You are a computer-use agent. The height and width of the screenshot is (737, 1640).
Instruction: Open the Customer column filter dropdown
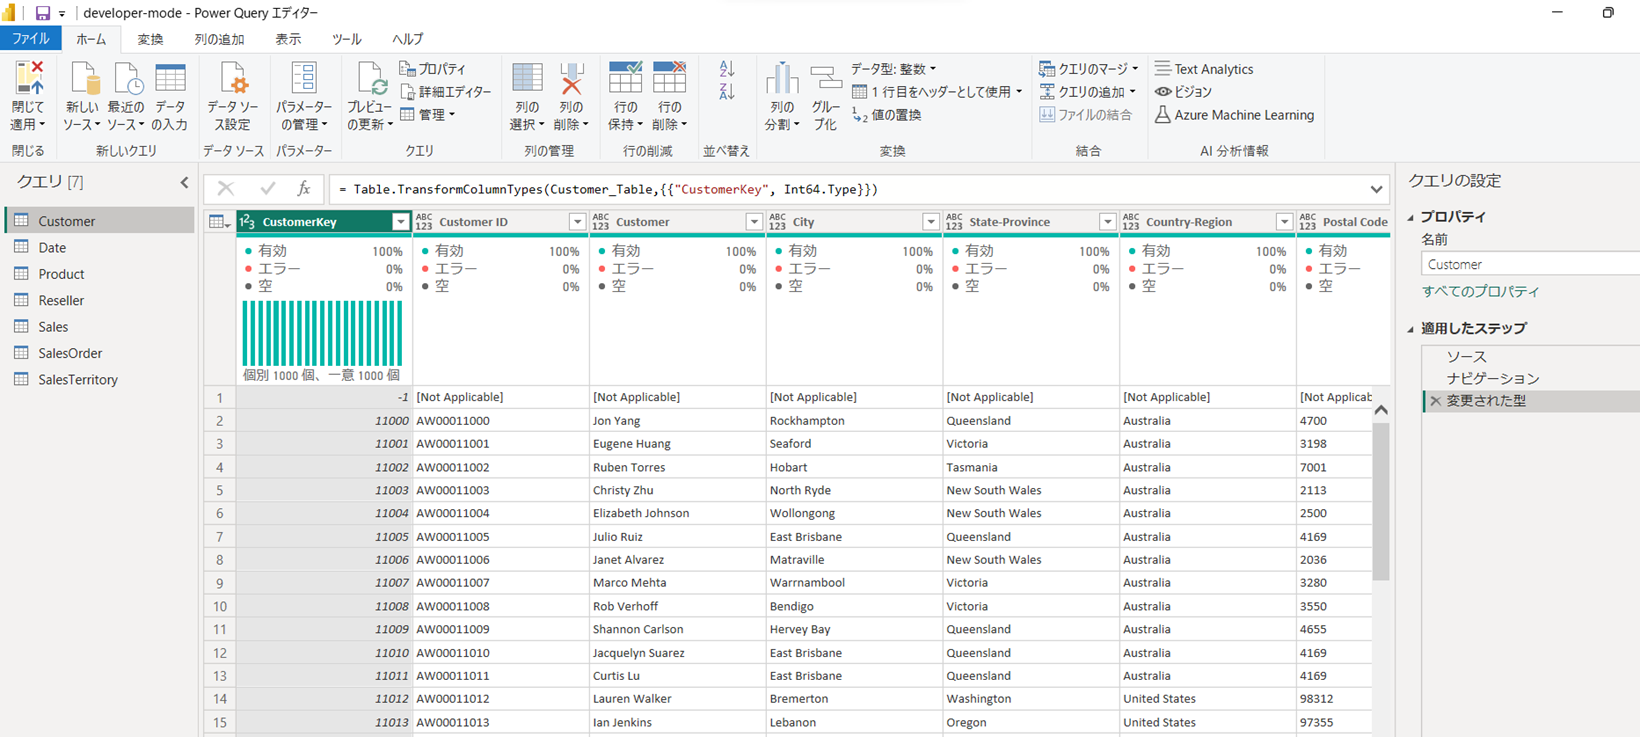(754, 222)
